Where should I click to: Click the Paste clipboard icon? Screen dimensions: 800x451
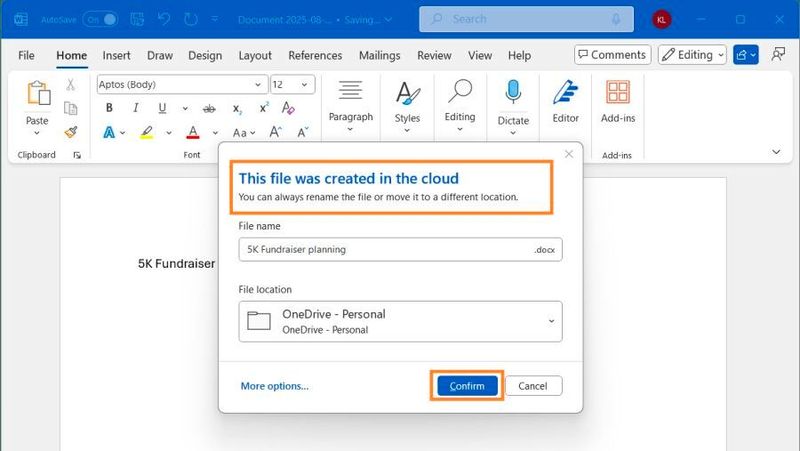tap(37, 94)
